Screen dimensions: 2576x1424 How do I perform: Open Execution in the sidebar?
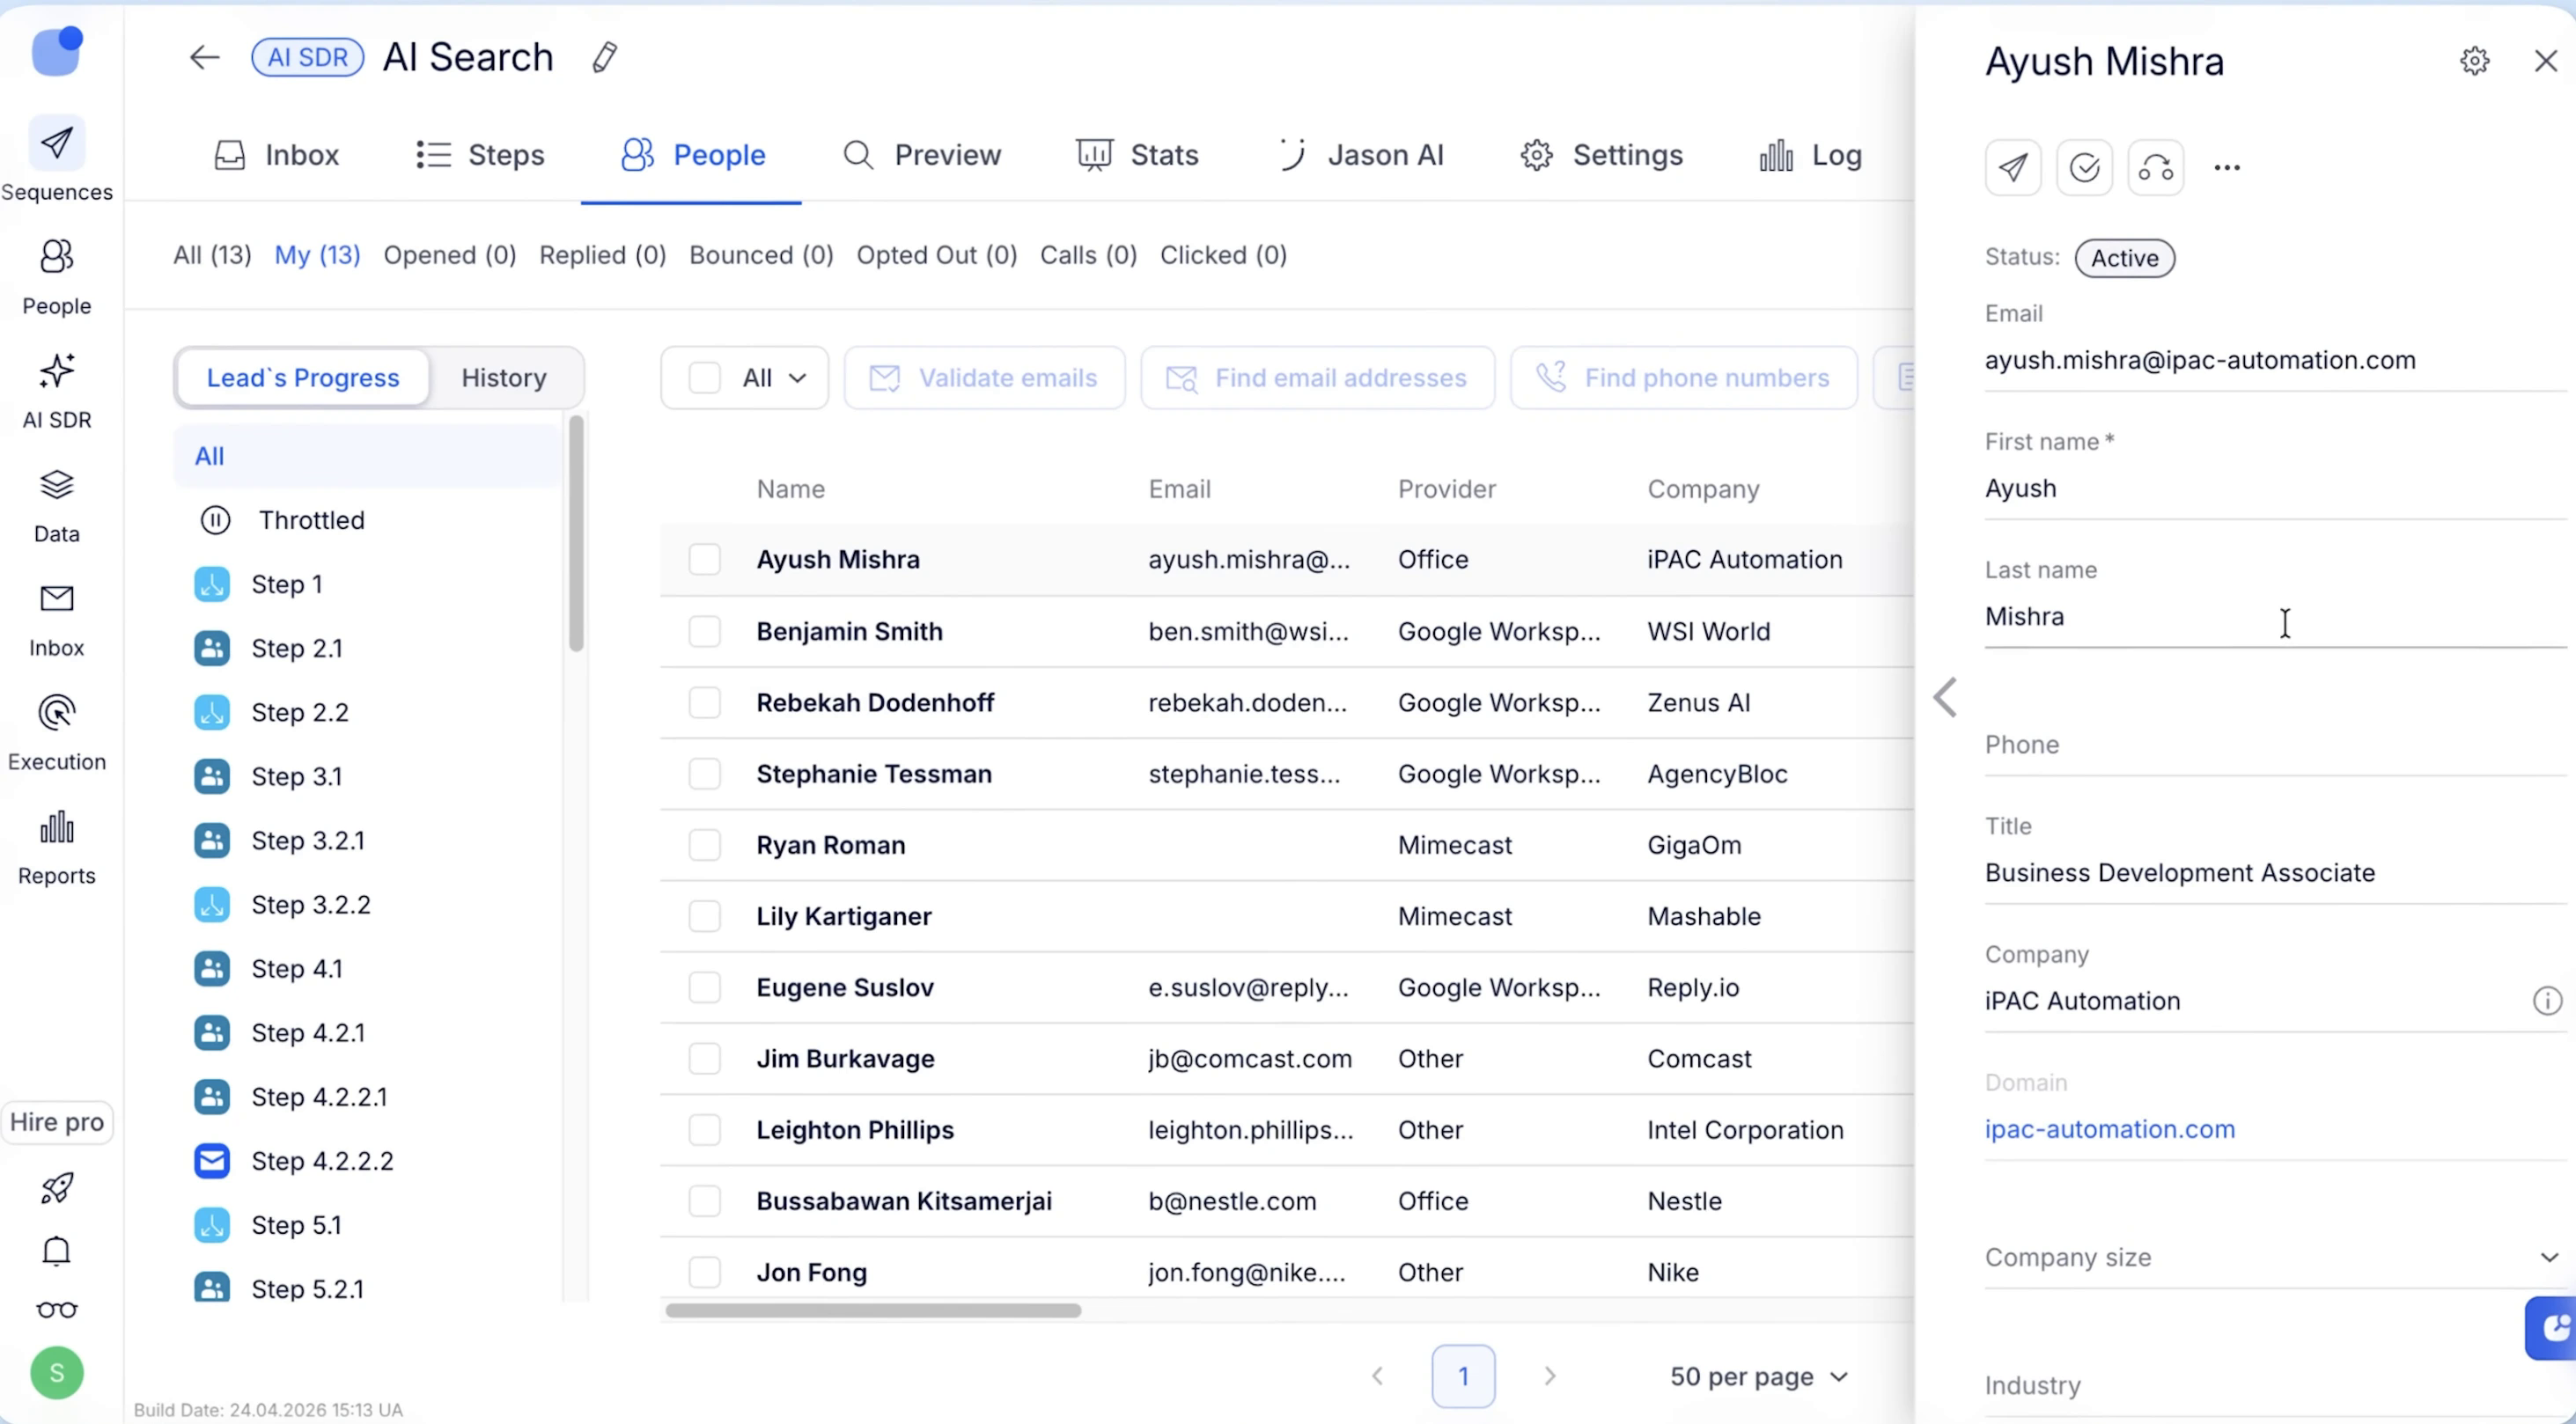pos(56,733)
